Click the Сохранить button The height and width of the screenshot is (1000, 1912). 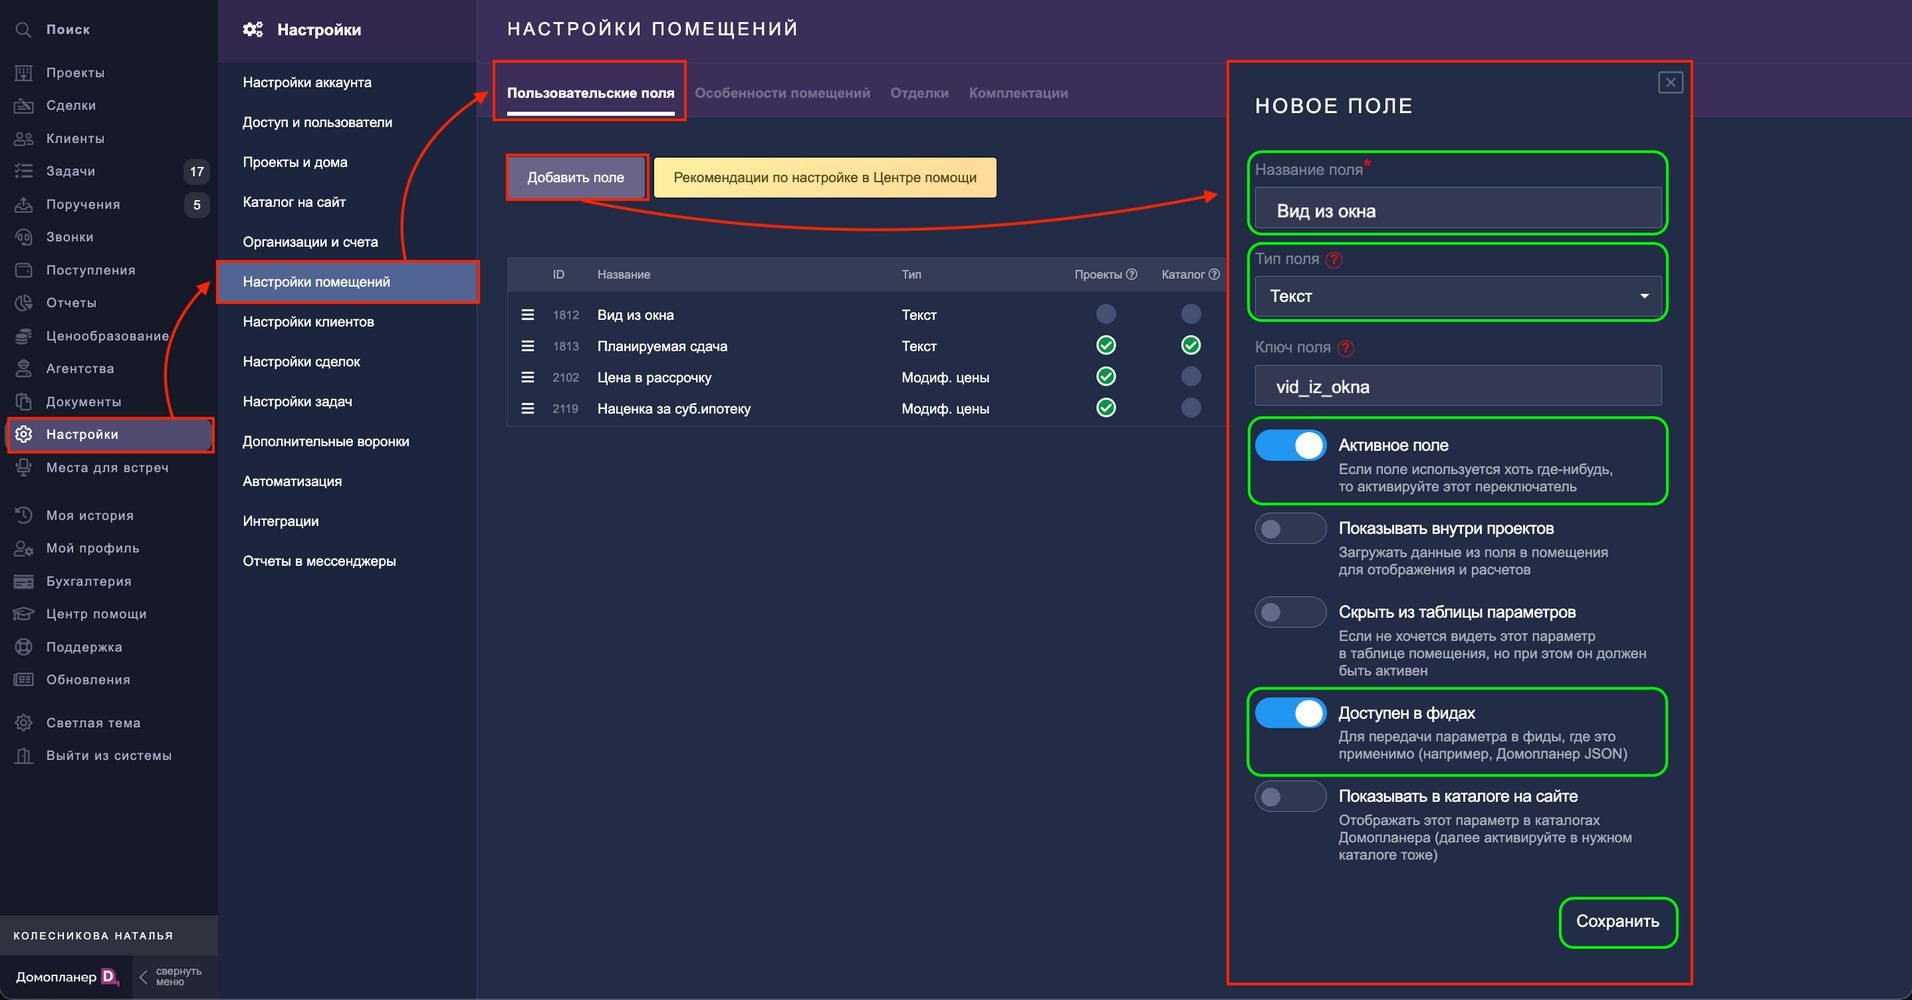(x=1617, y=922)
